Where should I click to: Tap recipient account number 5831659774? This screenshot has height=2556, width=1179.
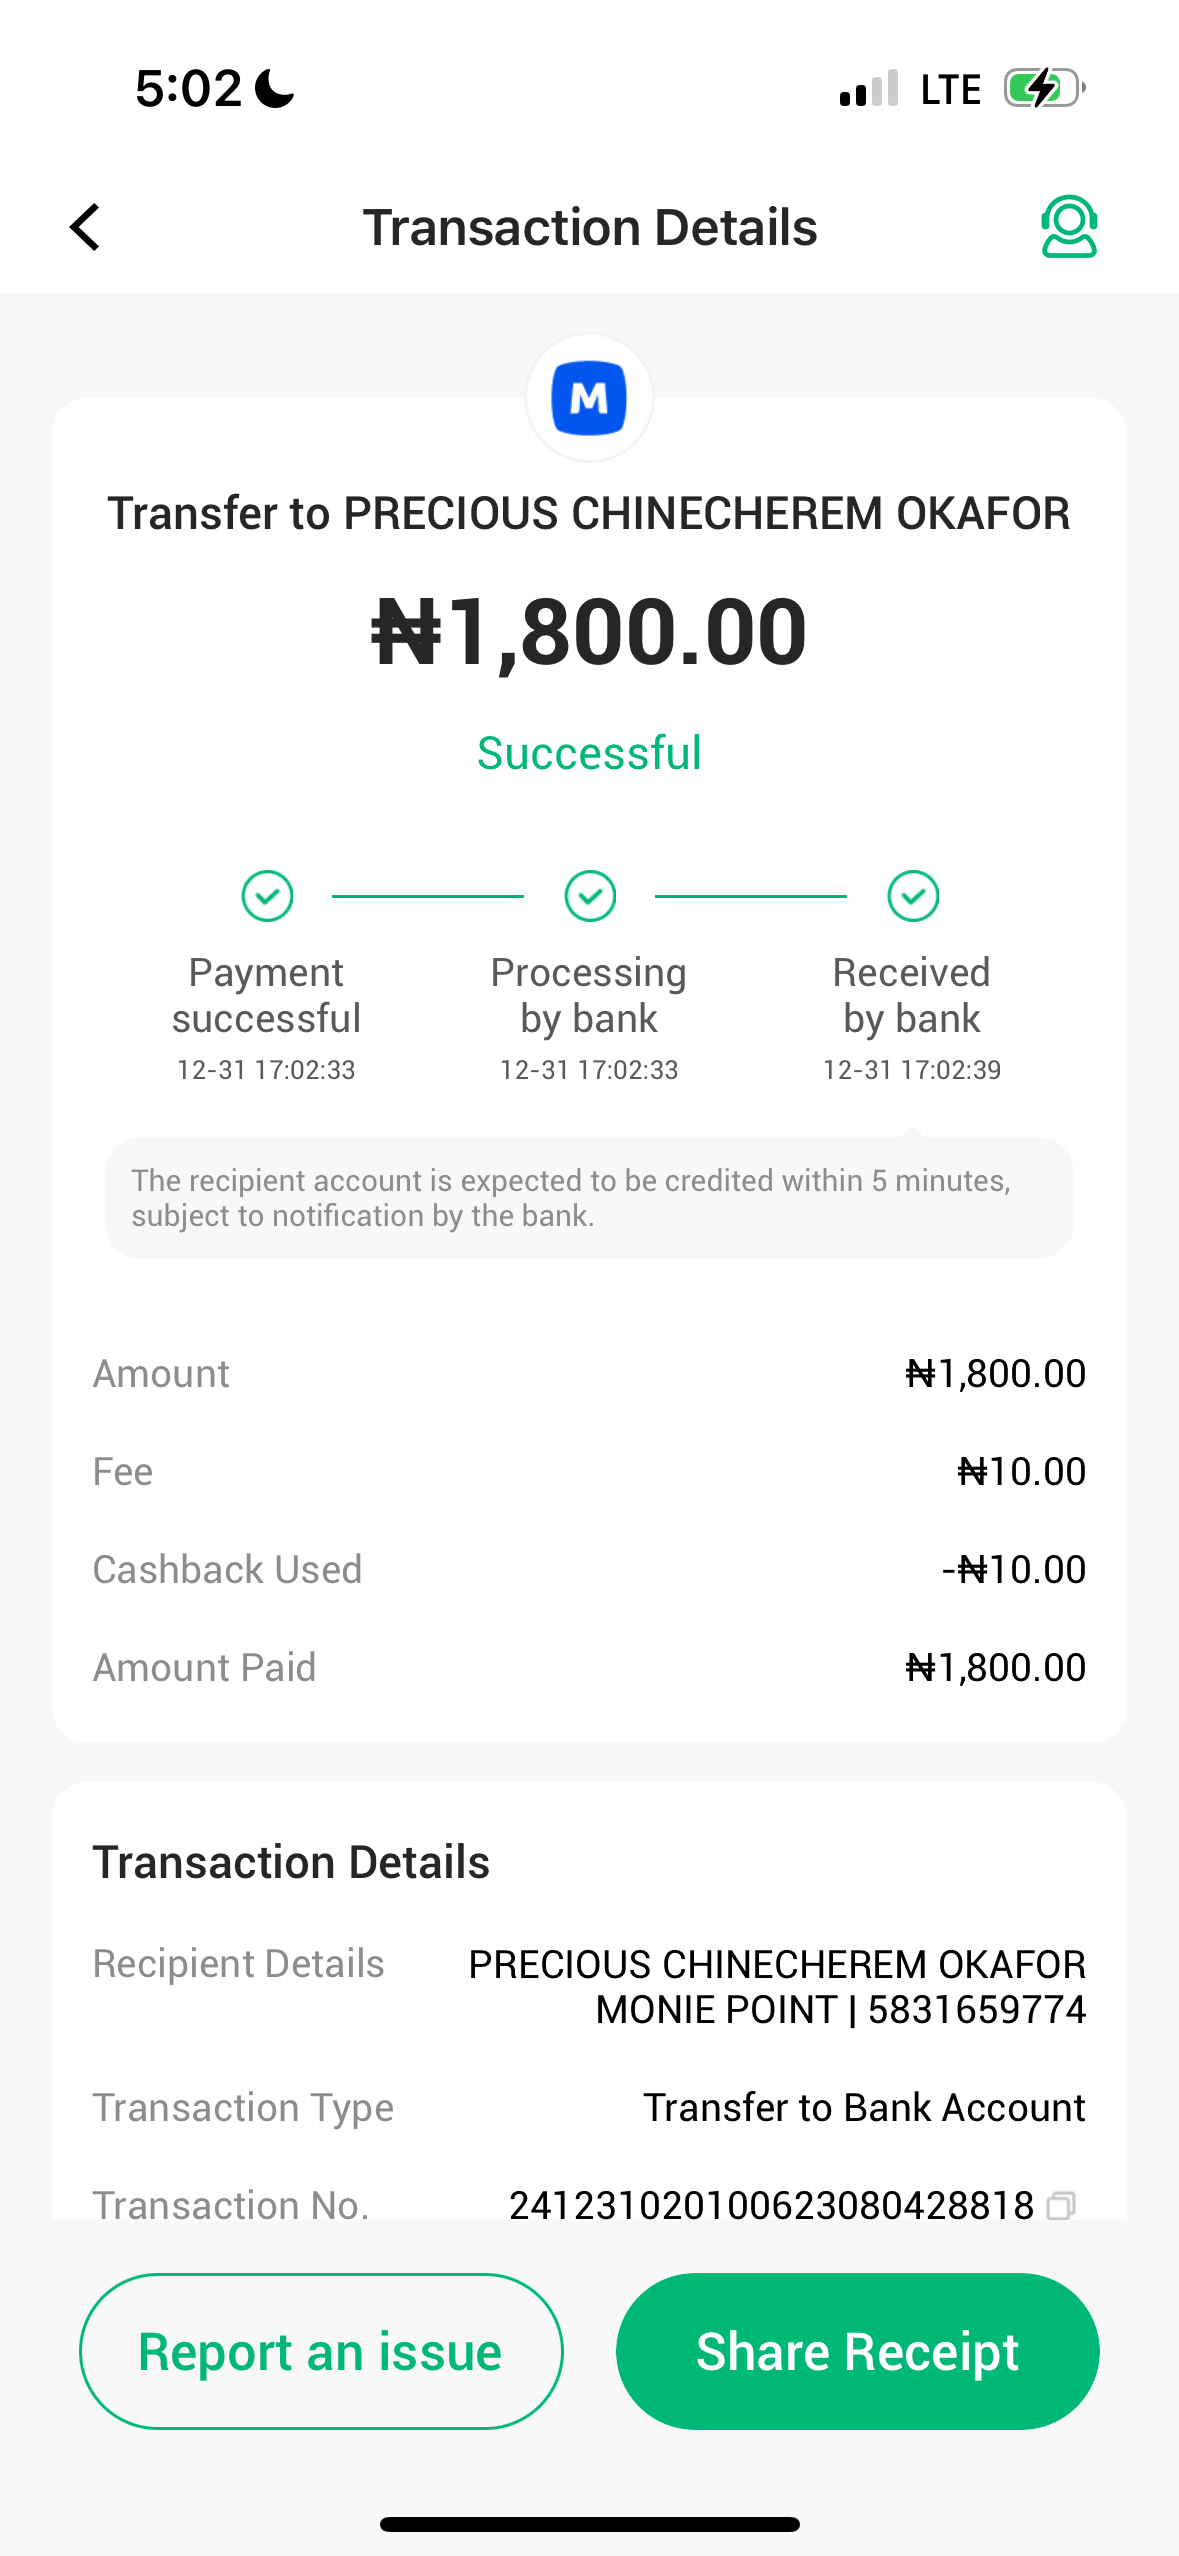(976, 2010)
